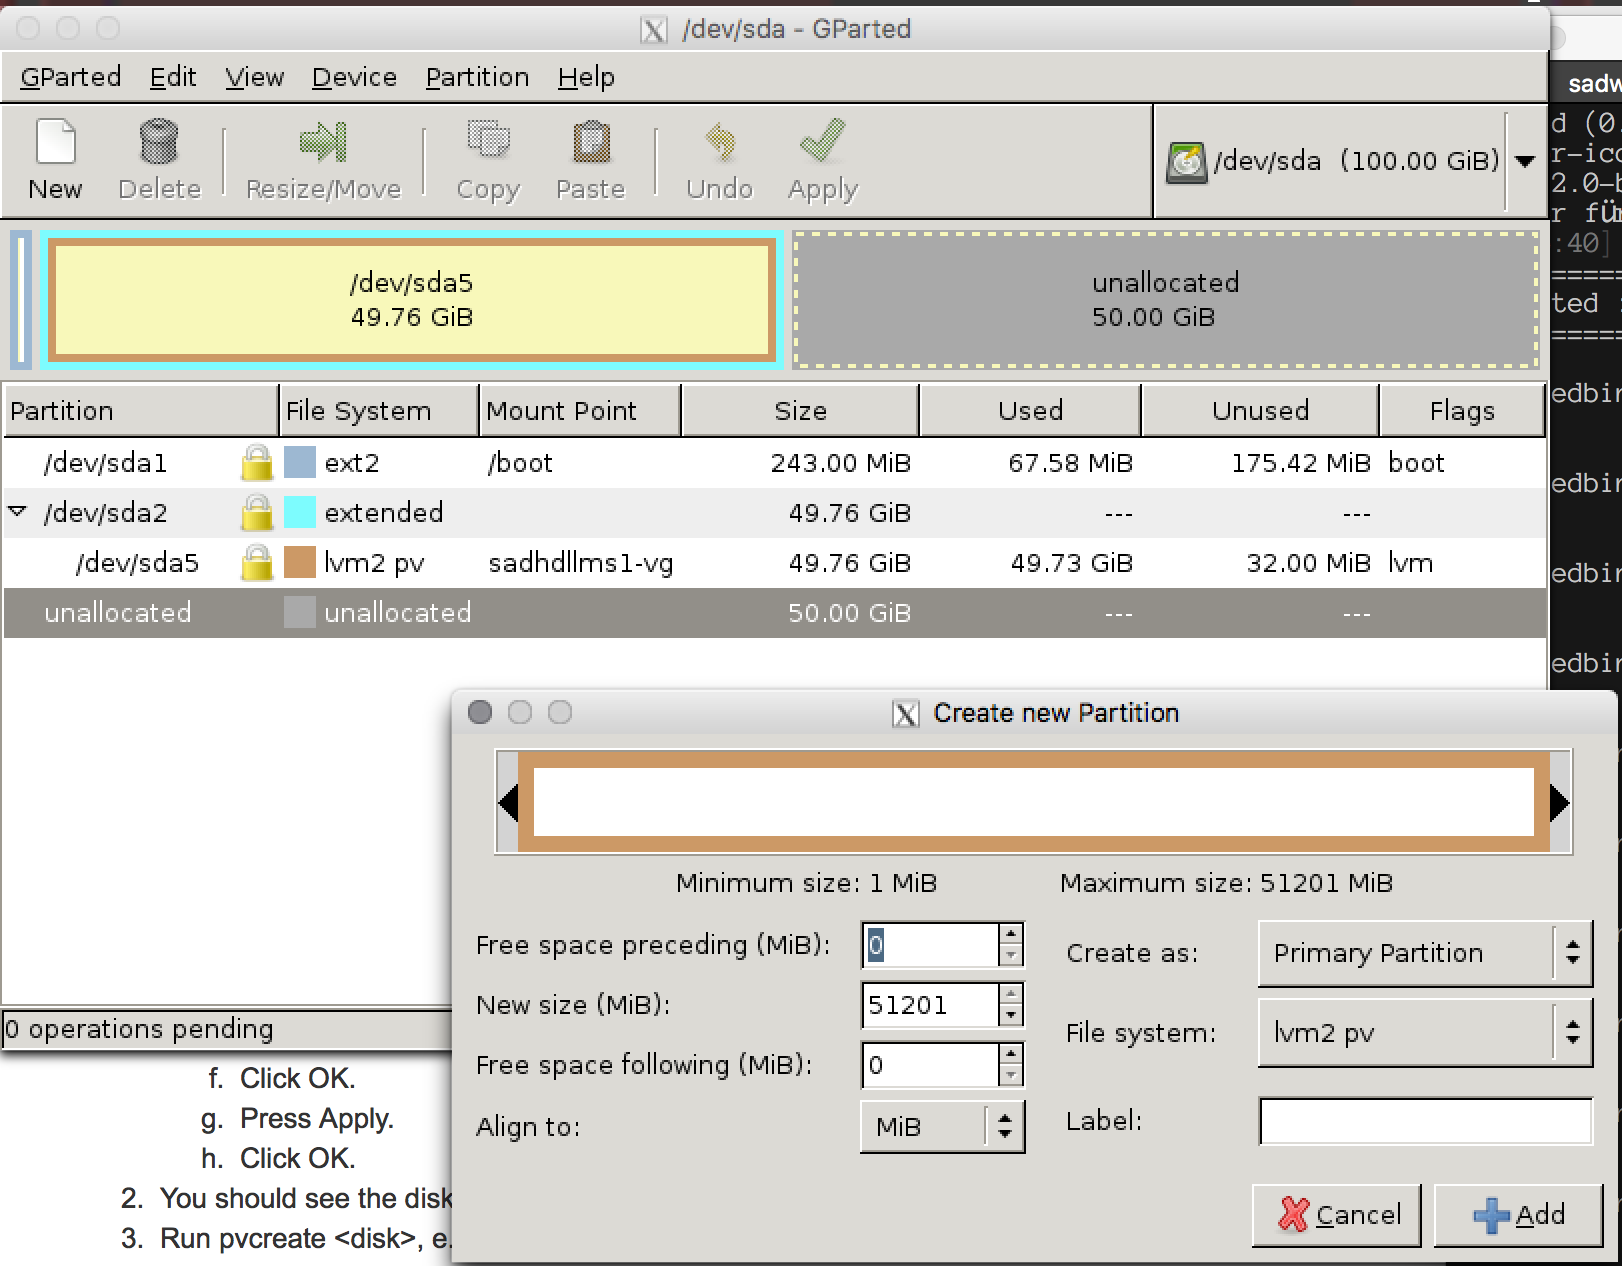Click the left arrow handle of the partition size bar
1622x1266 pixels.
[x=508, y=802]
